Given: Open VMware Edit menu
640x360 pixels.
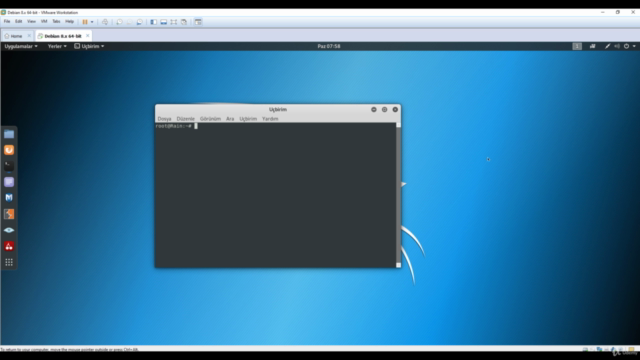Looking at the screenshot, I should [x=18, y=22].
